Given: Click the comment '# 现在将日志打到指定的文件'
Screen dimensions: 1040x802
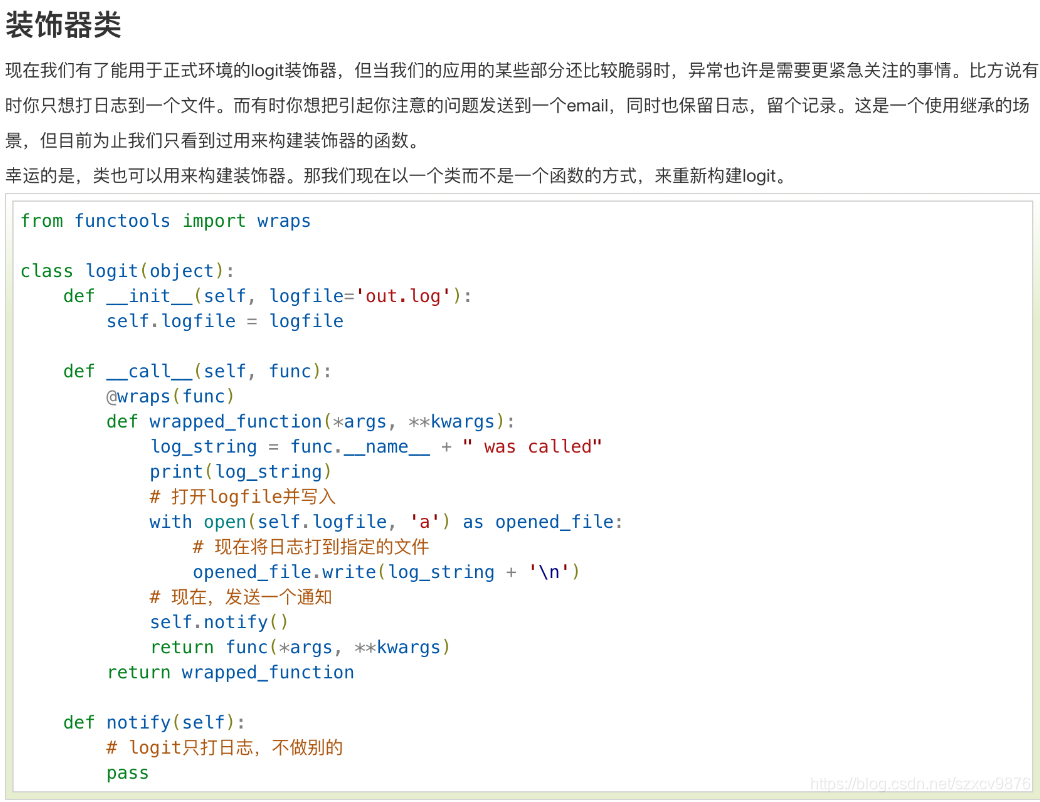Looking at the screenshot, I should 310,547.
